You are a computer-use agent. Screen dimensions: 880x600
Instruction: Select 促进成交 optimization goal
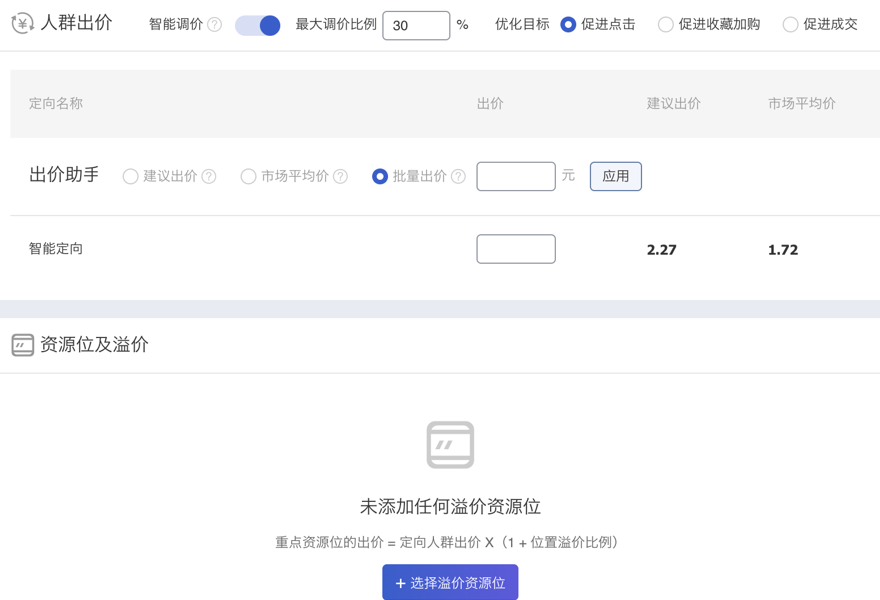click(x=790, y=25)
